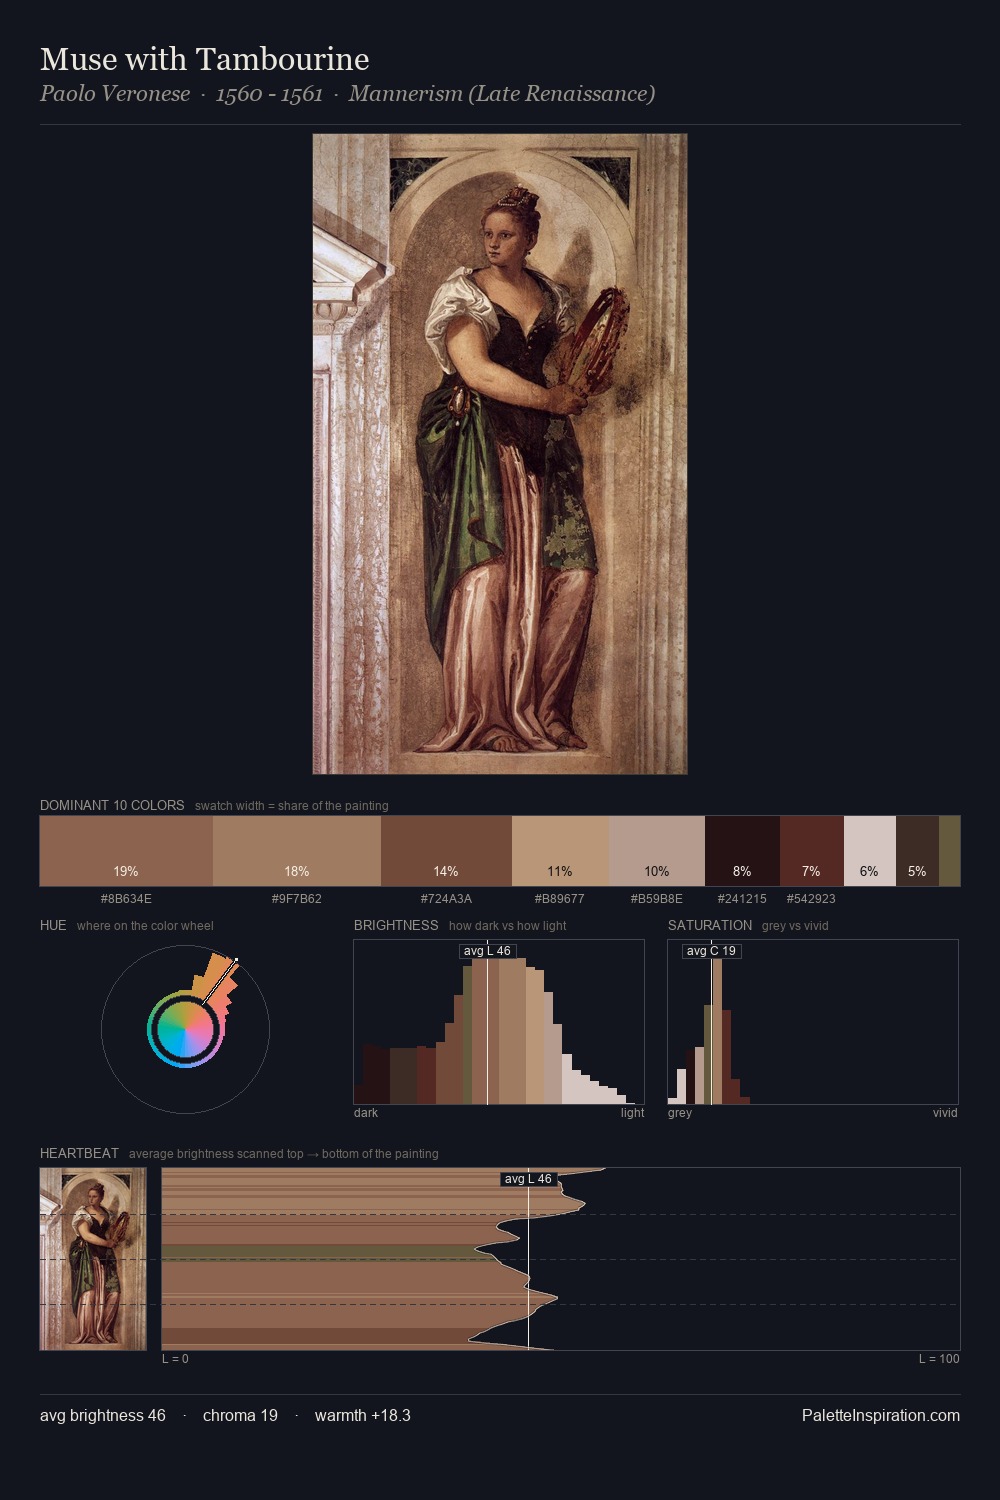1000x1500 pixels.
Task: Click the 'avg L 46' label in Brightness chart
Action: click(x=487, y=951)
